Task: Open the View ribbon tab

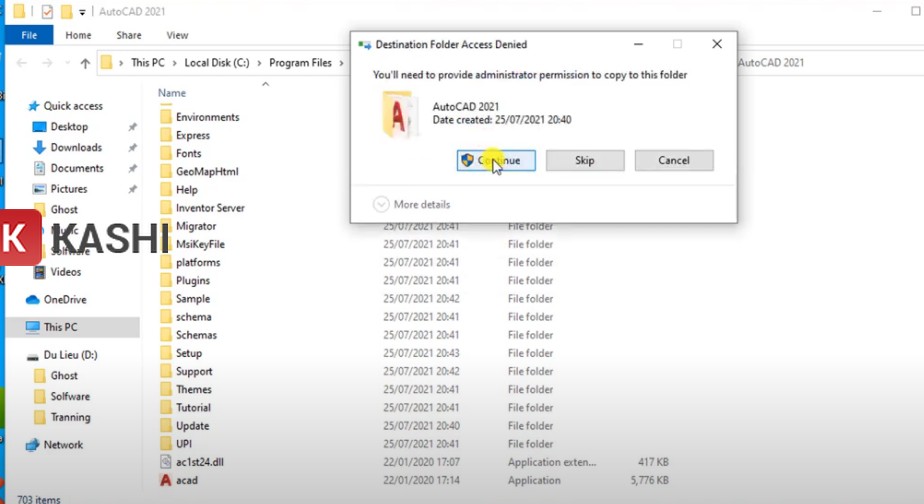Action: pos(177,35)
